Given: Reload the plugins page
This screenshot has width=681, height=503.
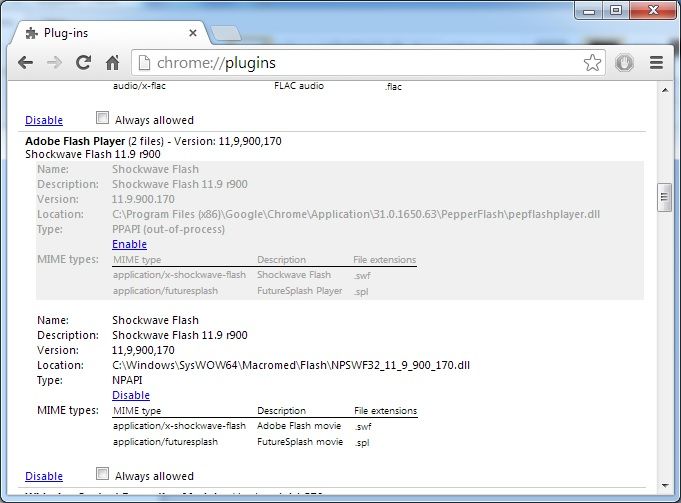Looking at the screenshot, I should click(83, 63).
